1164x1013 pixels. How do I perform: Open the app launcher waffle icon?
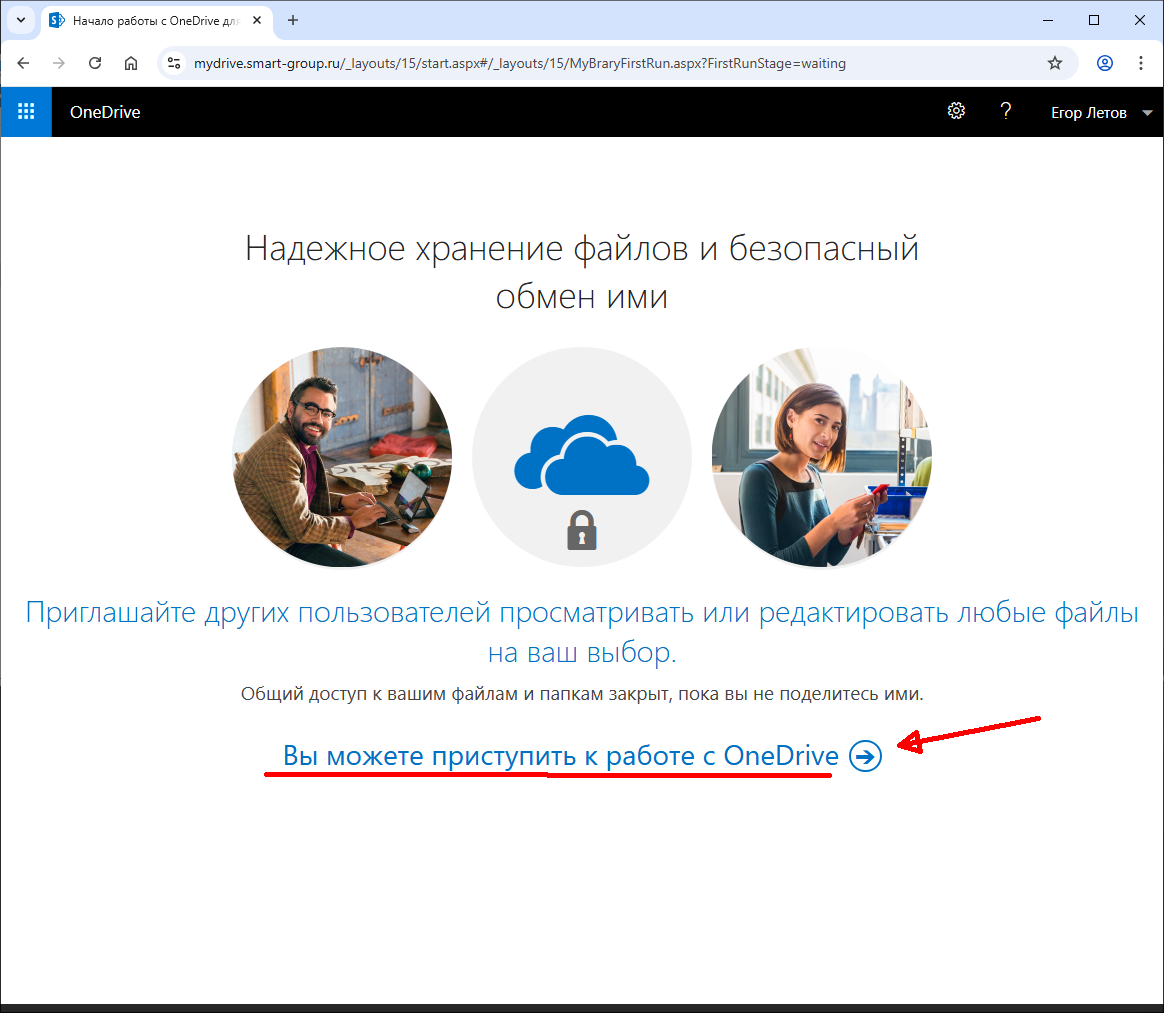pos(26,112)
